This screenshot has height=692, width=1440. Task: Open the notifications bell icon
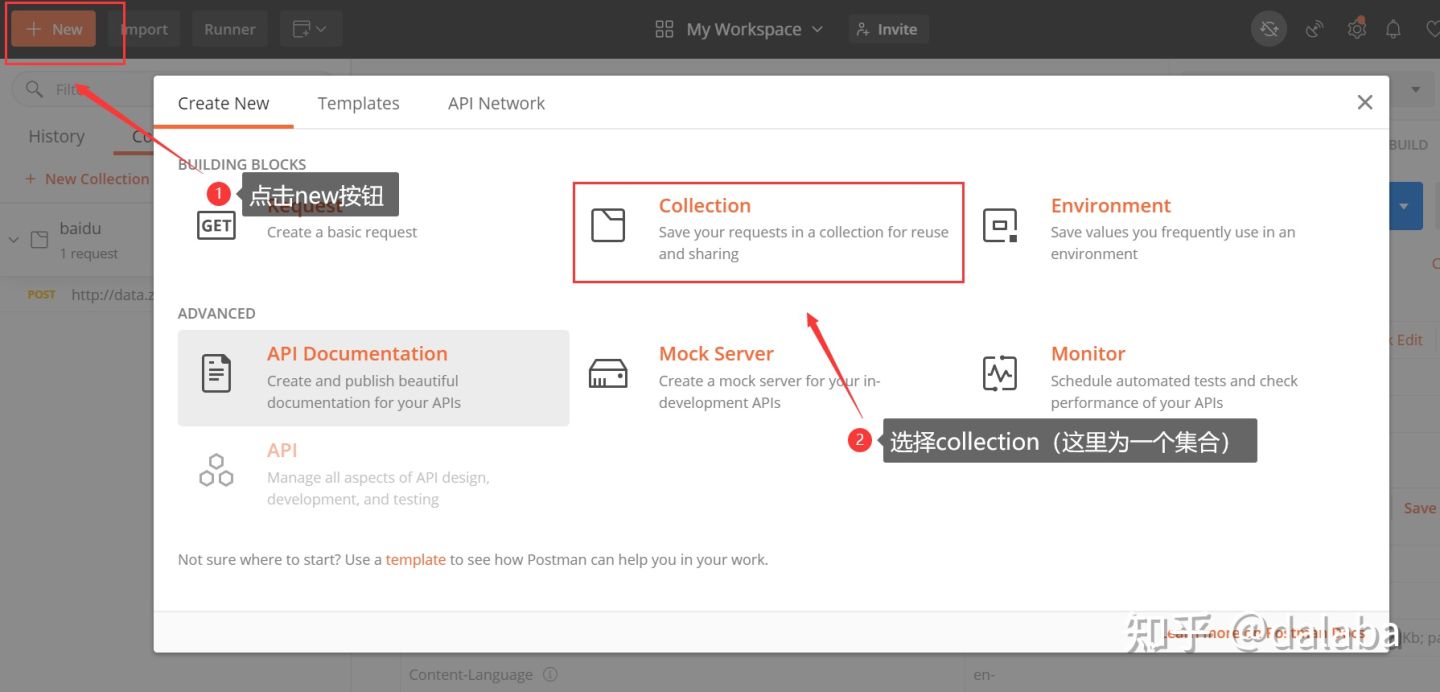tap(1393, 29)
